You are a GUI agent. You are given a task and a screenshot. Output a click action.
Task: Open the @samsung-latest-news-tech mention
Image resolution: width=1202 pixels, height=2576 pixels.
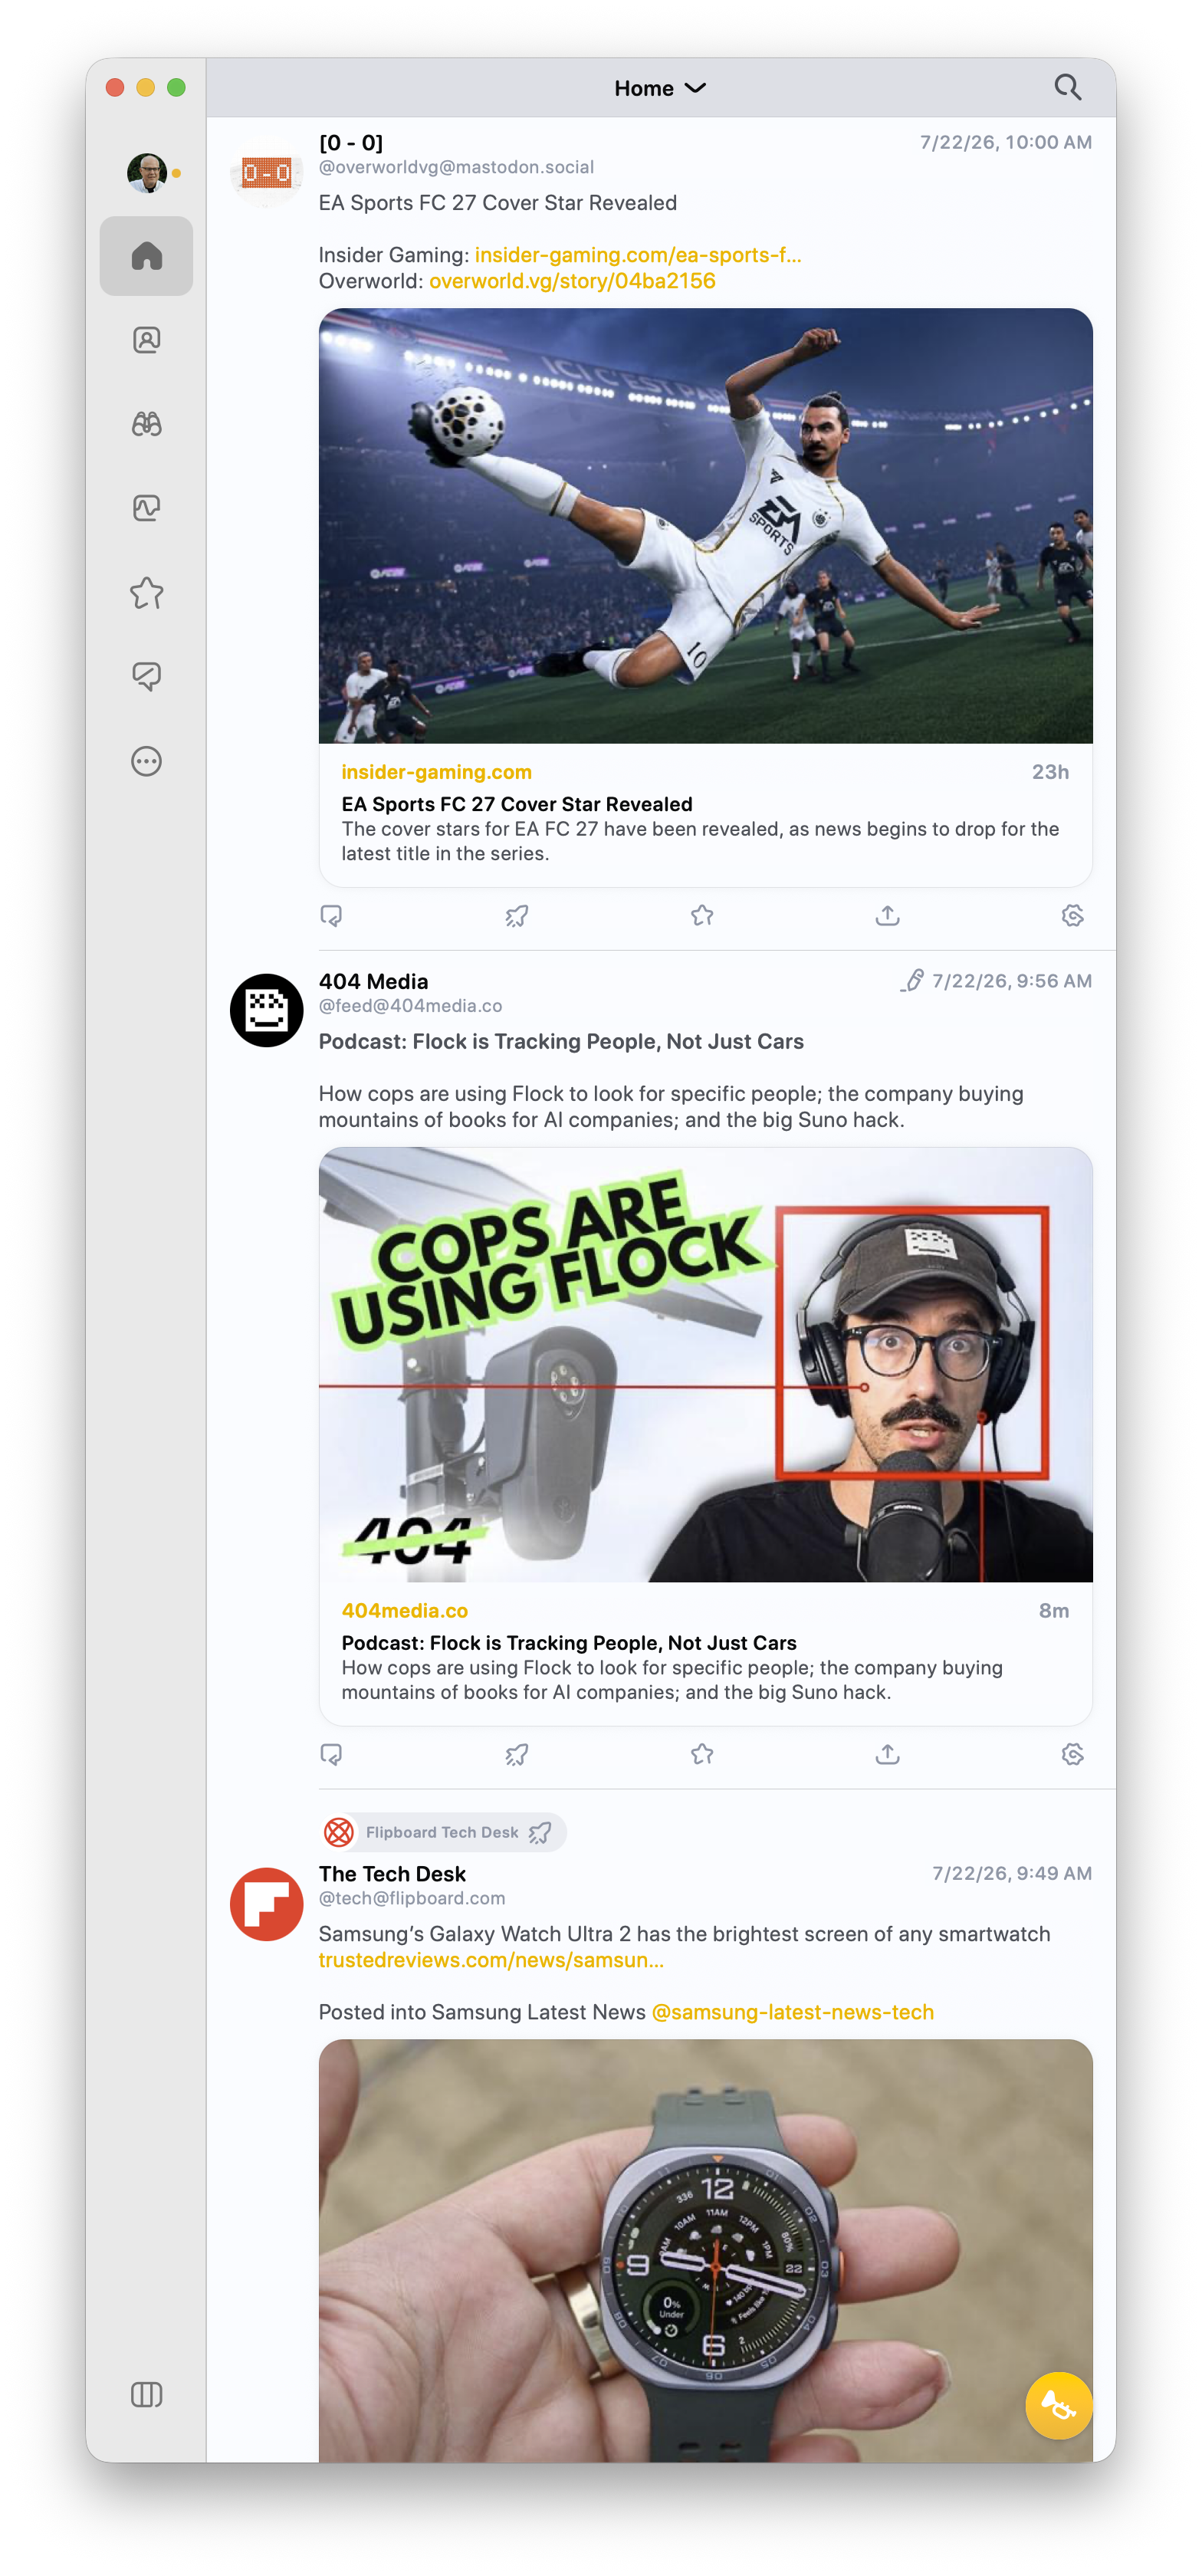tap(792, 2012)
